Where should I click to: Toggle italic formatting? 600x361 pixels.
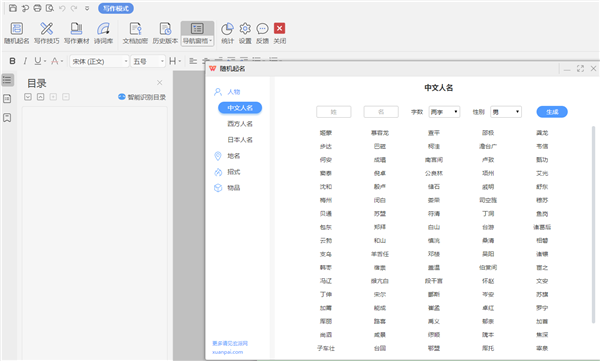tap(25, 61)
